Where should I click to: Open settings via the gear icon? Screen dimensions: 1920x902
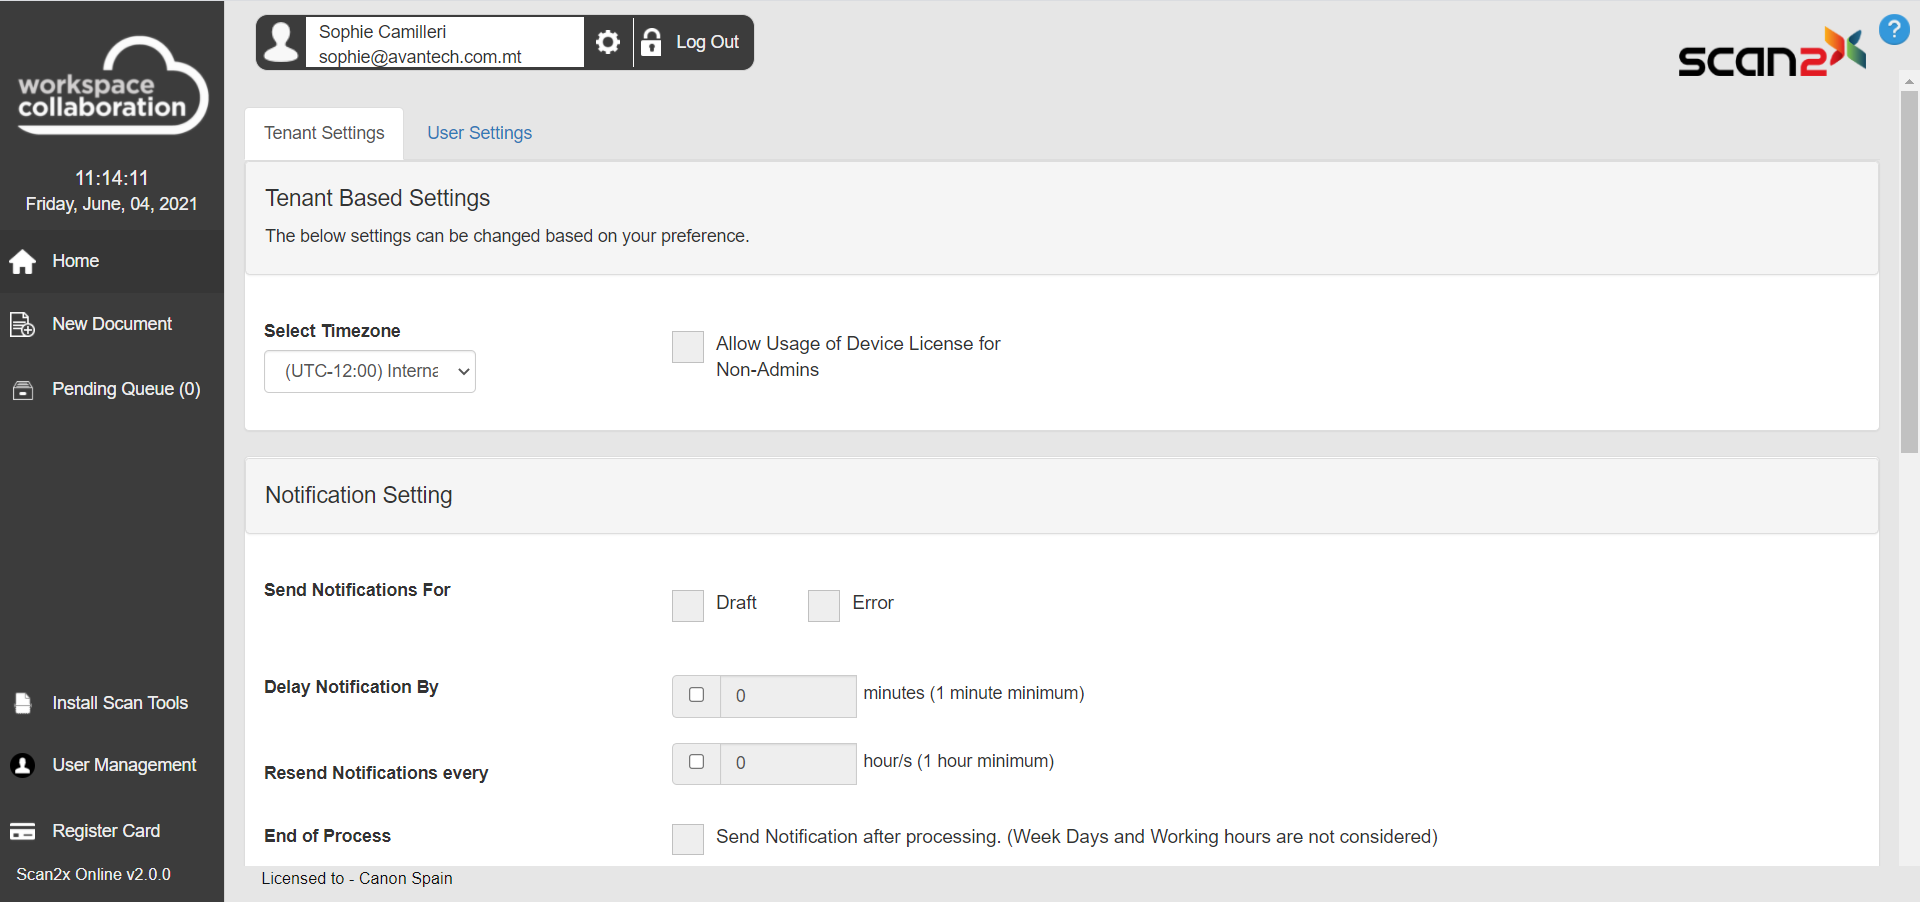click(608, 42)
